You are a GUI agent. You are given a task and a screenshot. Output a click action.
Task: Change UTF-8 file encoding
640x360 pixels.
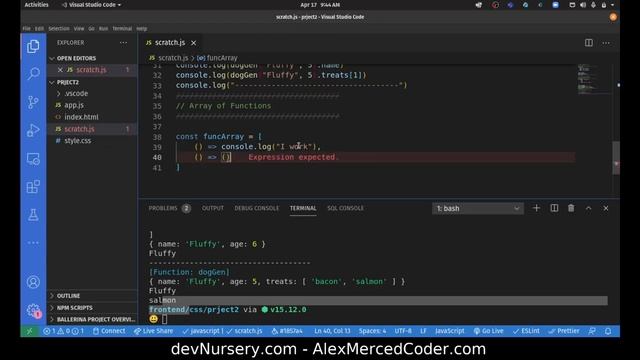click(403, 331)
